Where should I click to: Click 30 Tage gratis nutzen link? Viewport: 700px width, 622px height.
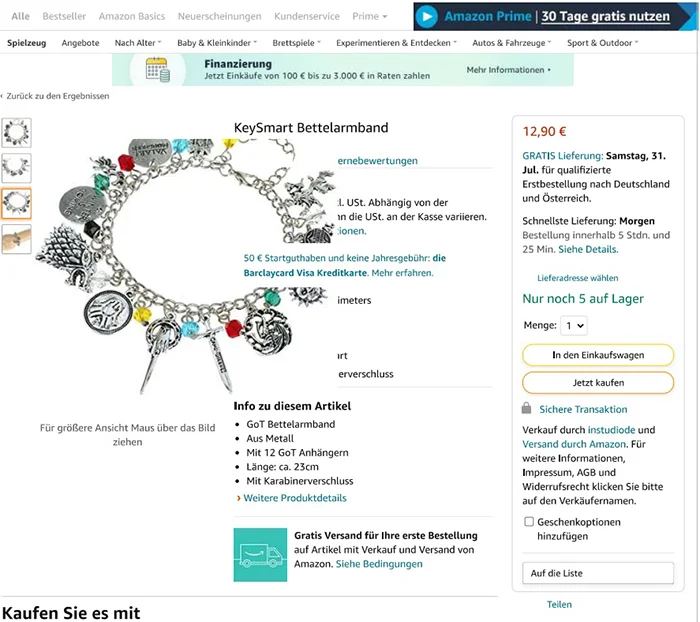point(605,17)
